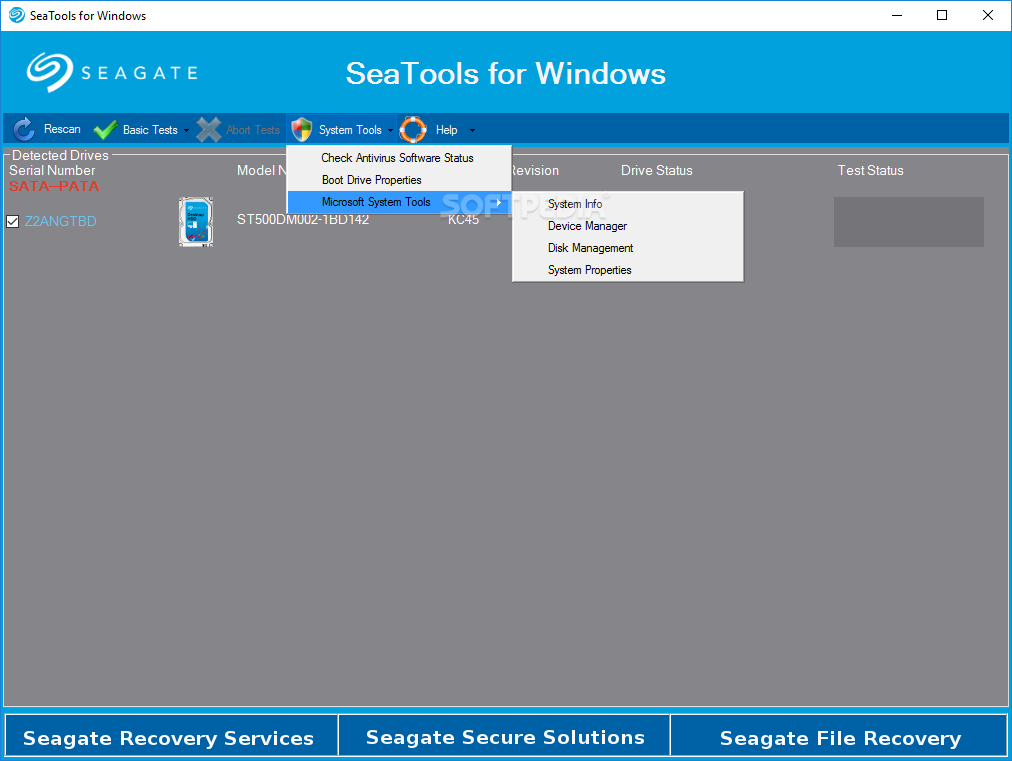Click the hard drive image for Z2ANGTBD
The image size is (1012, 761).
coord(196,221)
